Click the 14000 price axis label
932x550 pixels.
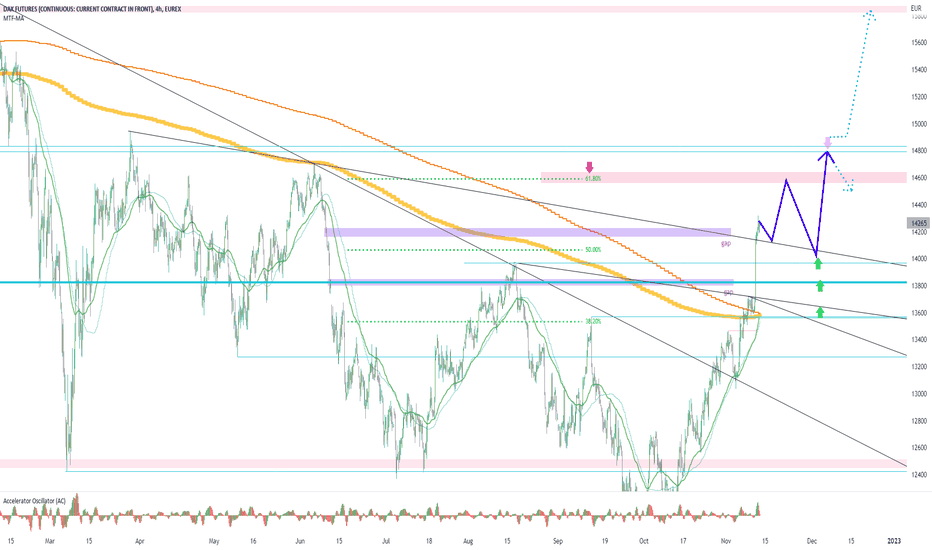click(919, 259)
